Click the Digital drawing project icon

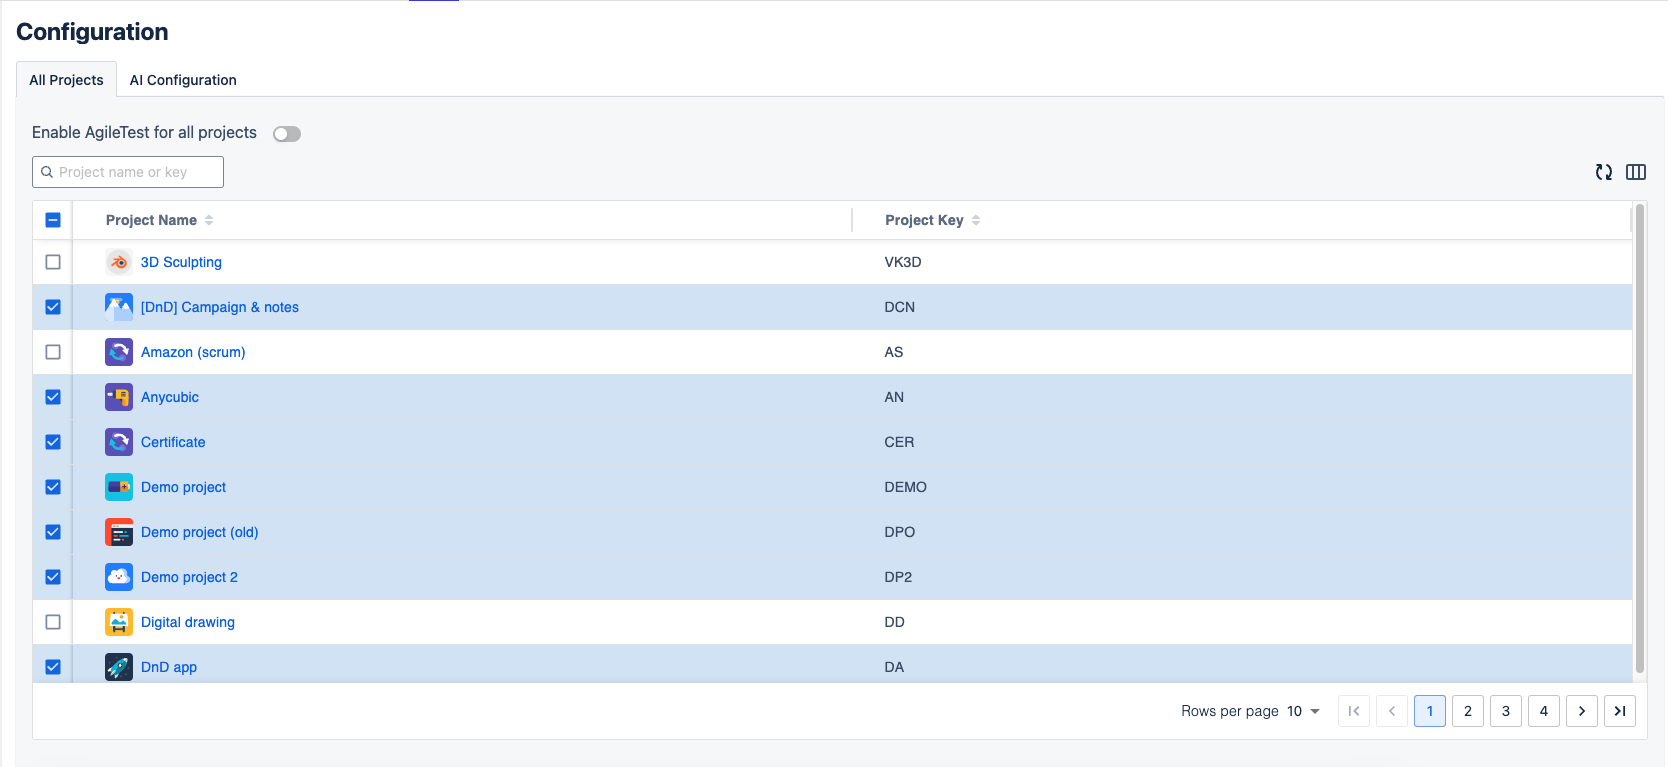tap(119, 622)
